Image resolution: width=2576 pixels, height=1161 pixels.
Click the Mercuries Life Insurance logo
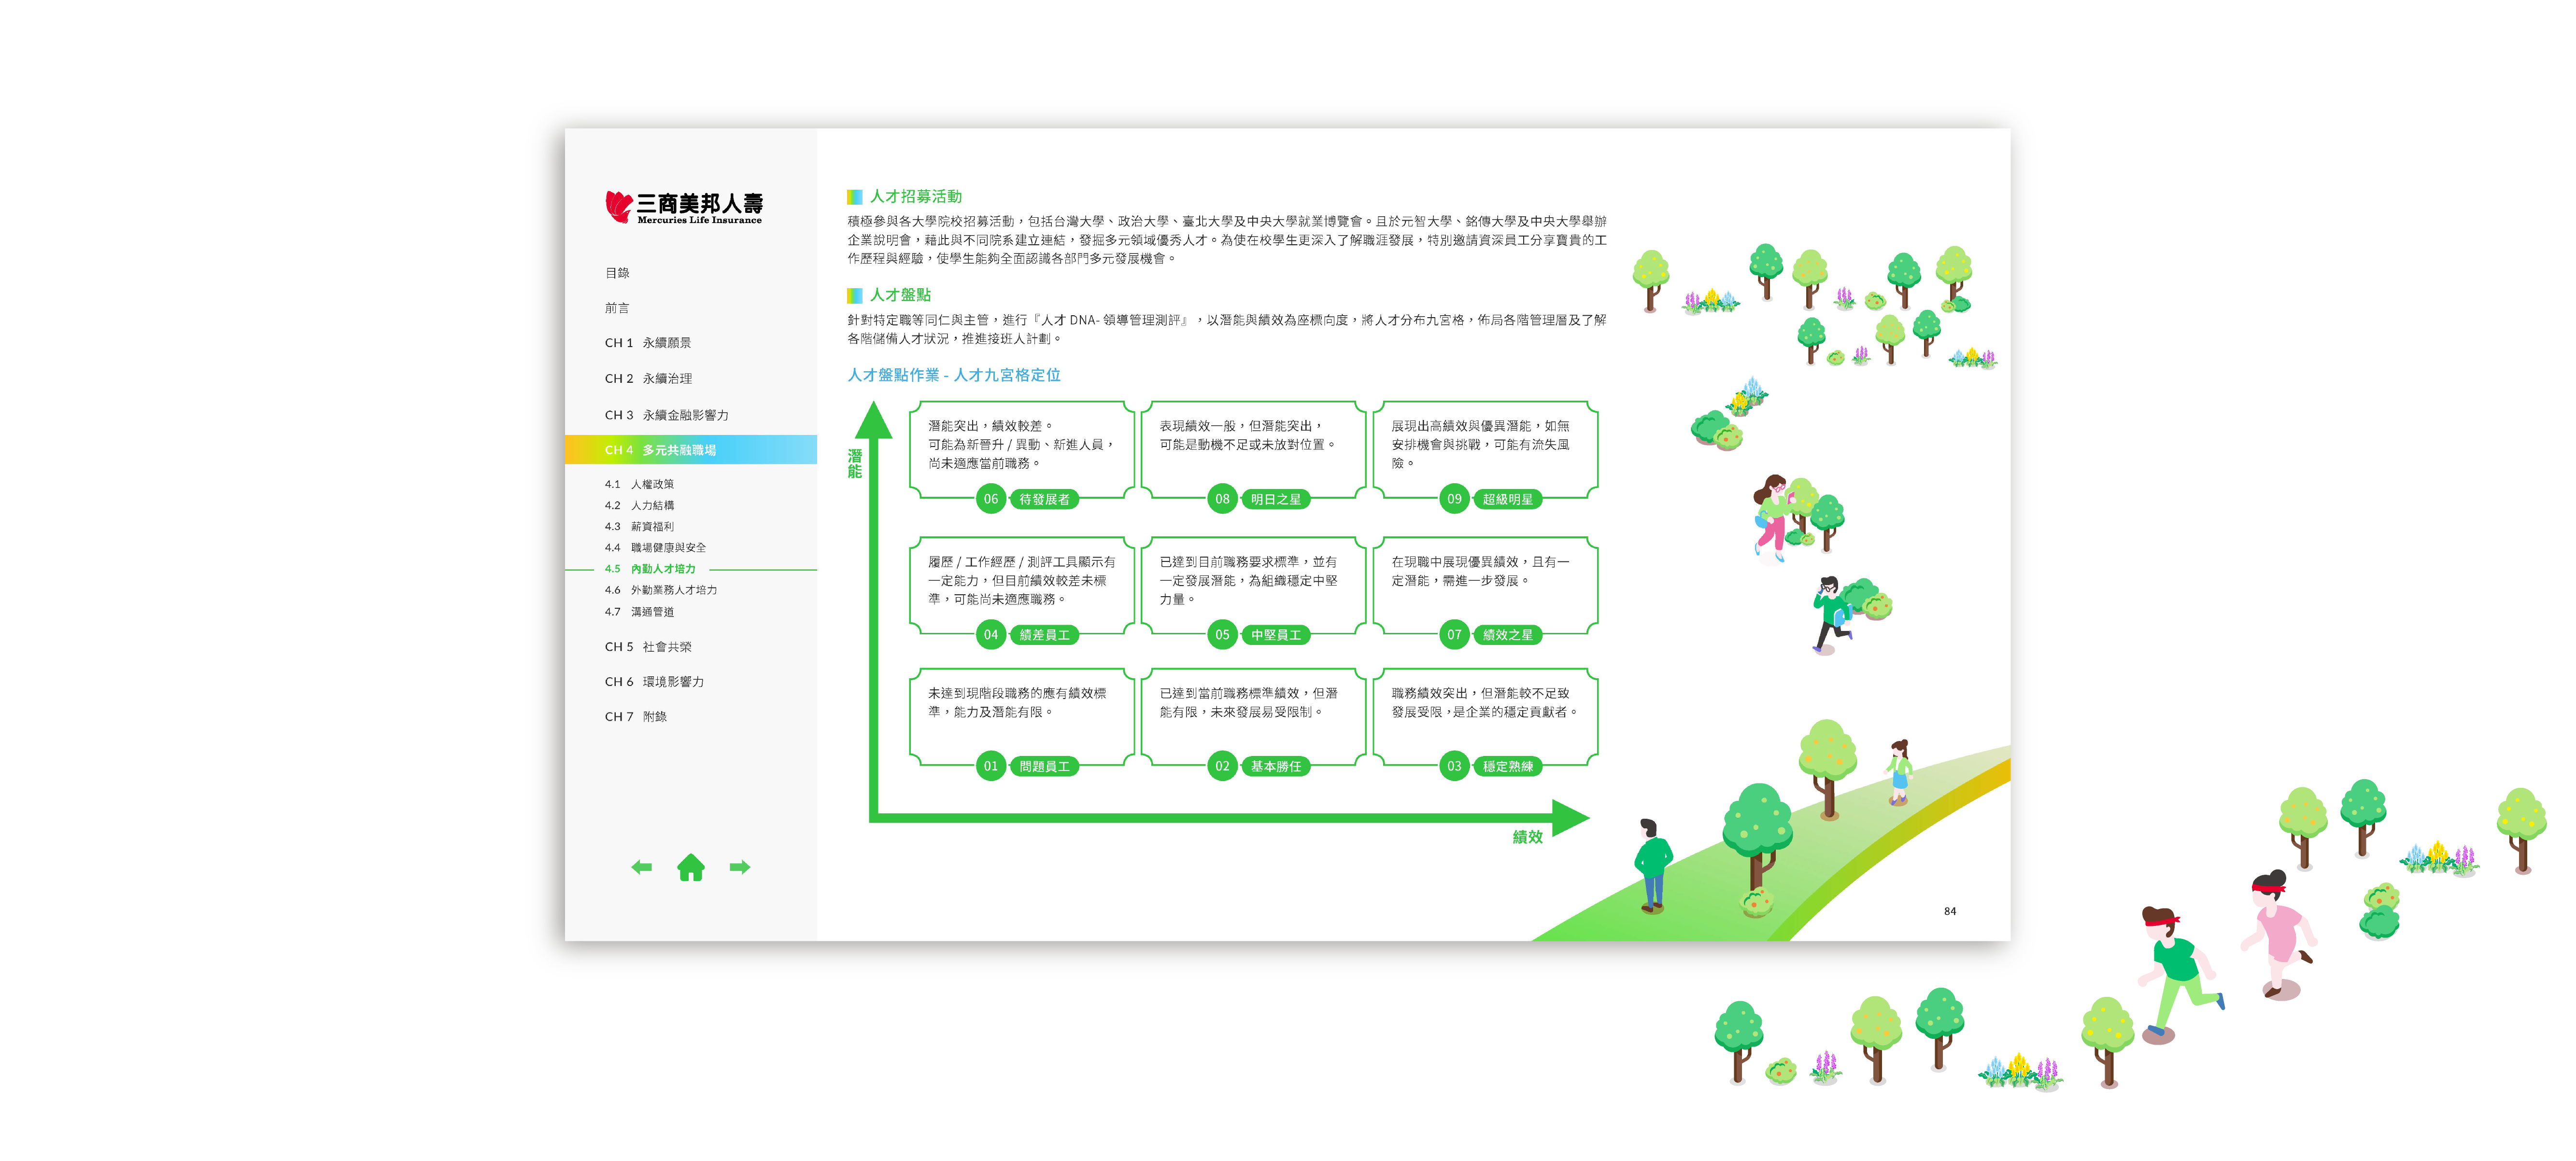[684, 207]
